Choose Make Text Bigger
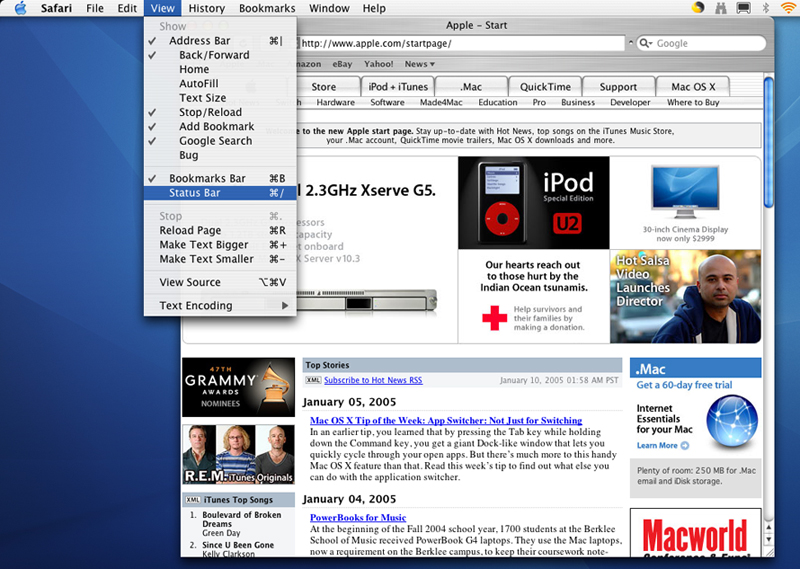 (220, 244)
